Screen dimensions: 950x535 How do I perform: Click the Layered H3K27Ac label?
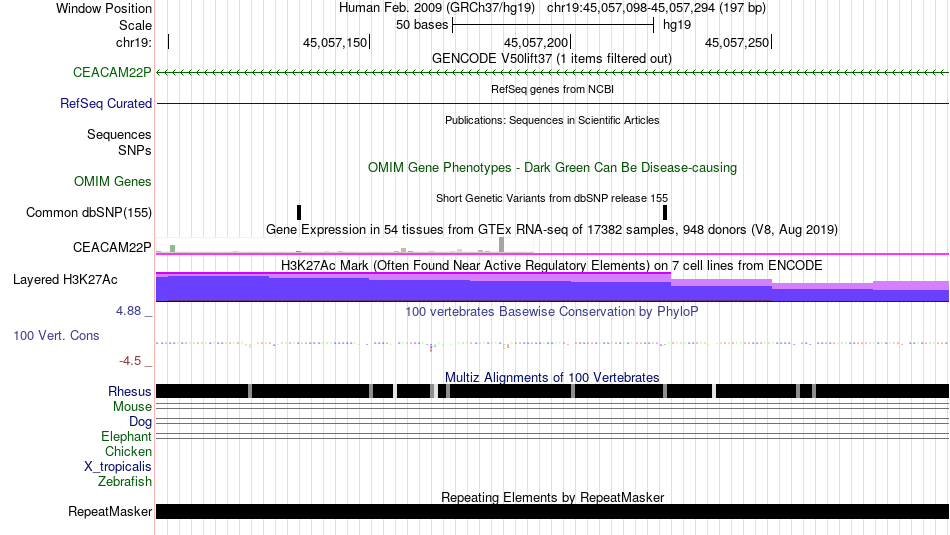[x=65, y=280]
